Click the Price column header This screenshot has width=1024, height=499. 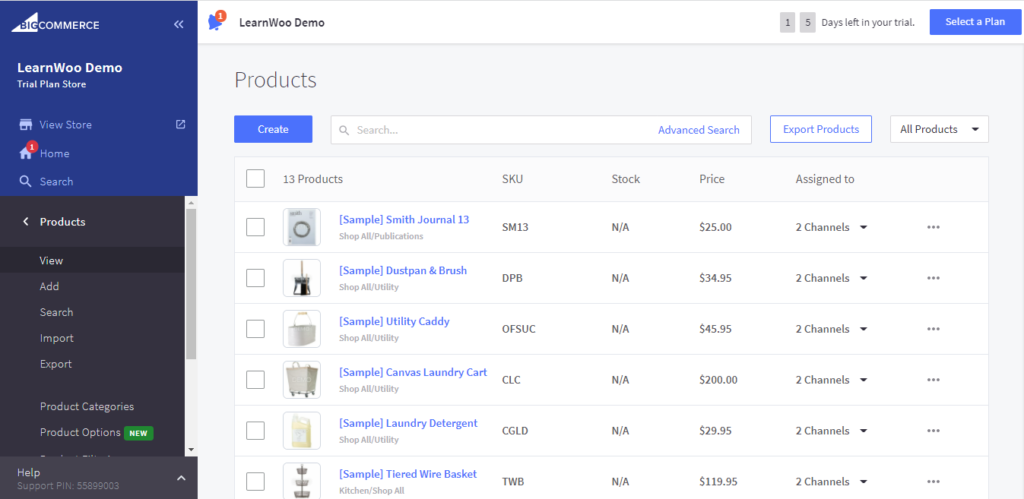(x=712, y=179)
